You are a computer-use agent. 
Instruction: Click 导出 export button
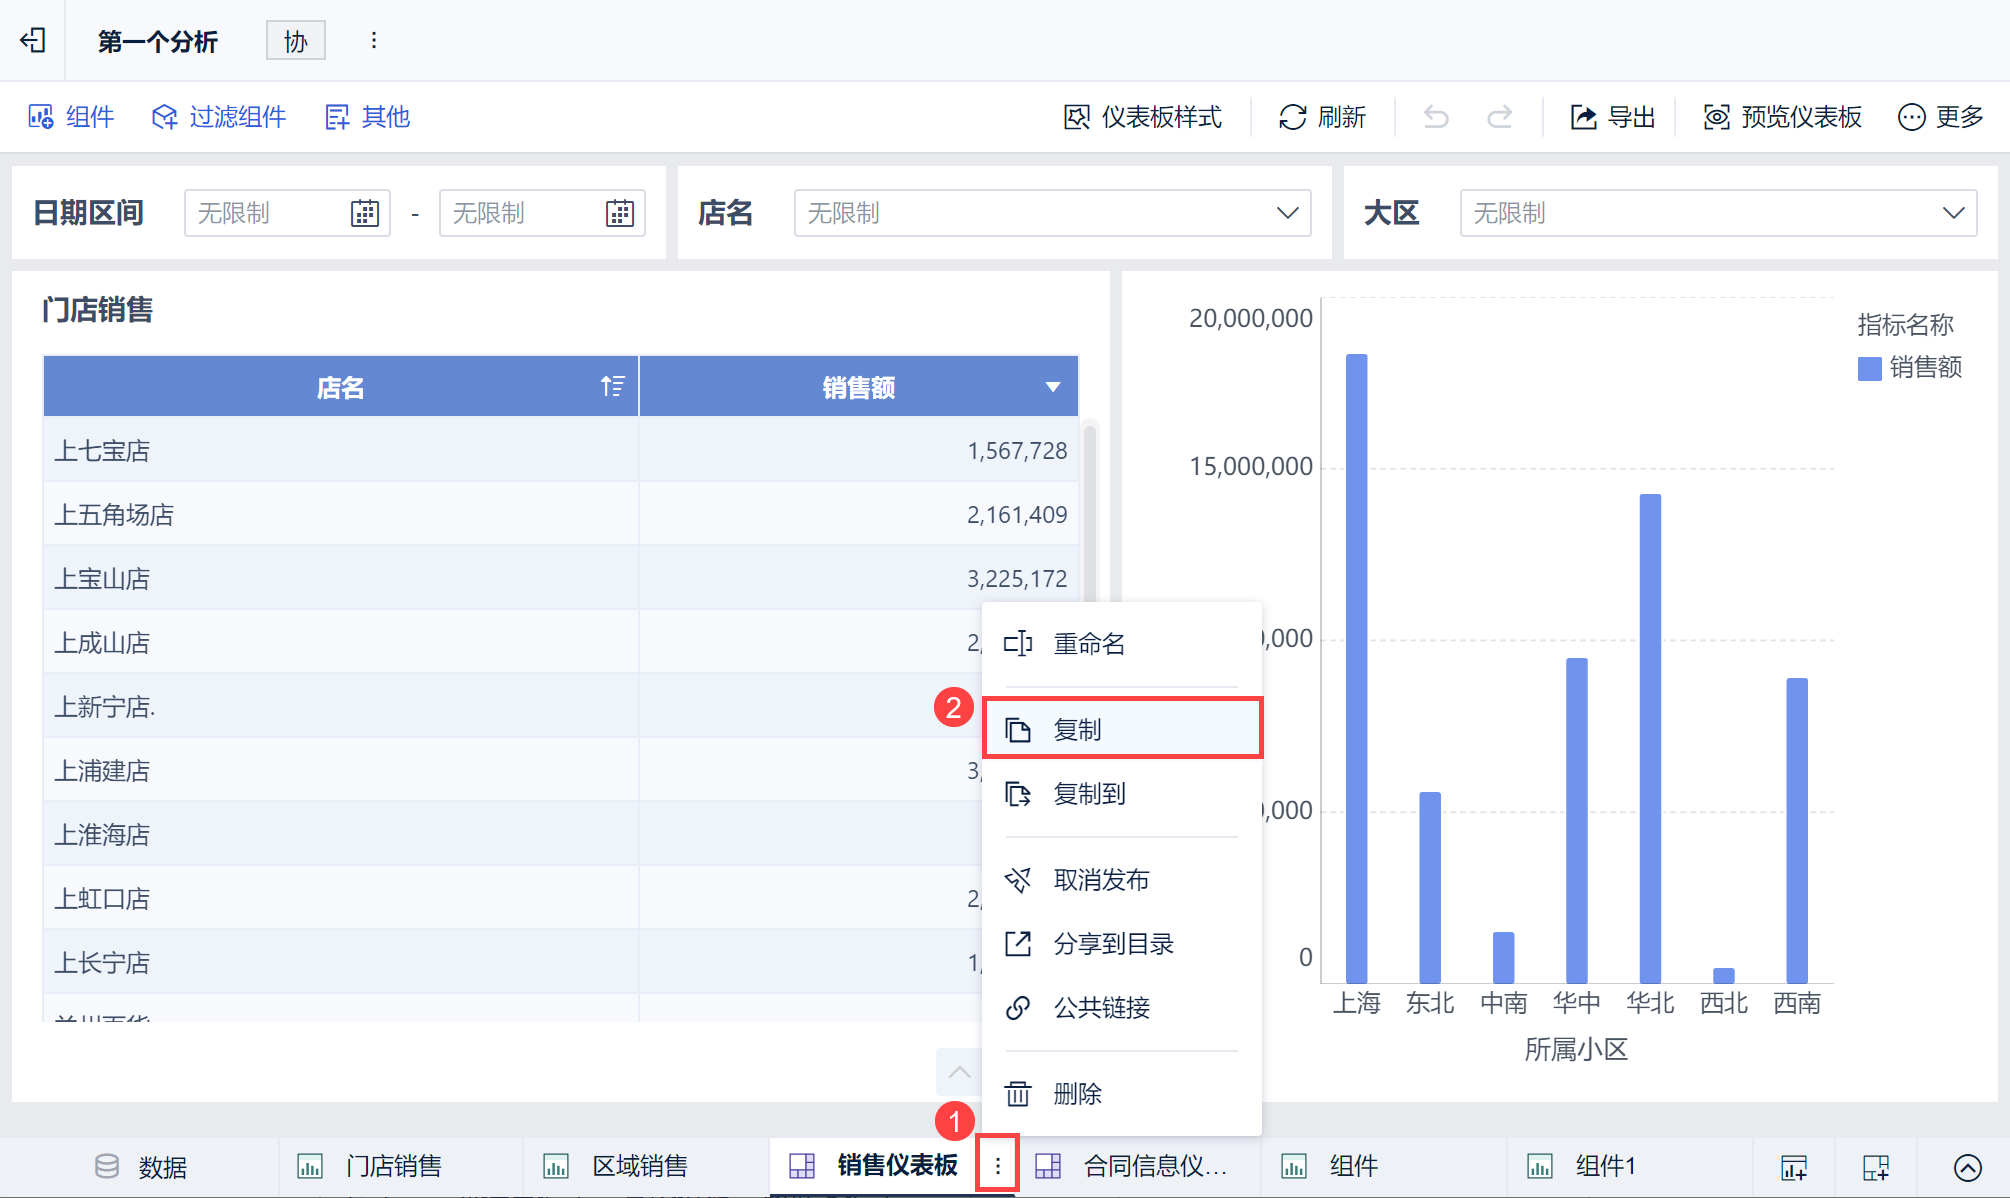[x=1612, y=117]
